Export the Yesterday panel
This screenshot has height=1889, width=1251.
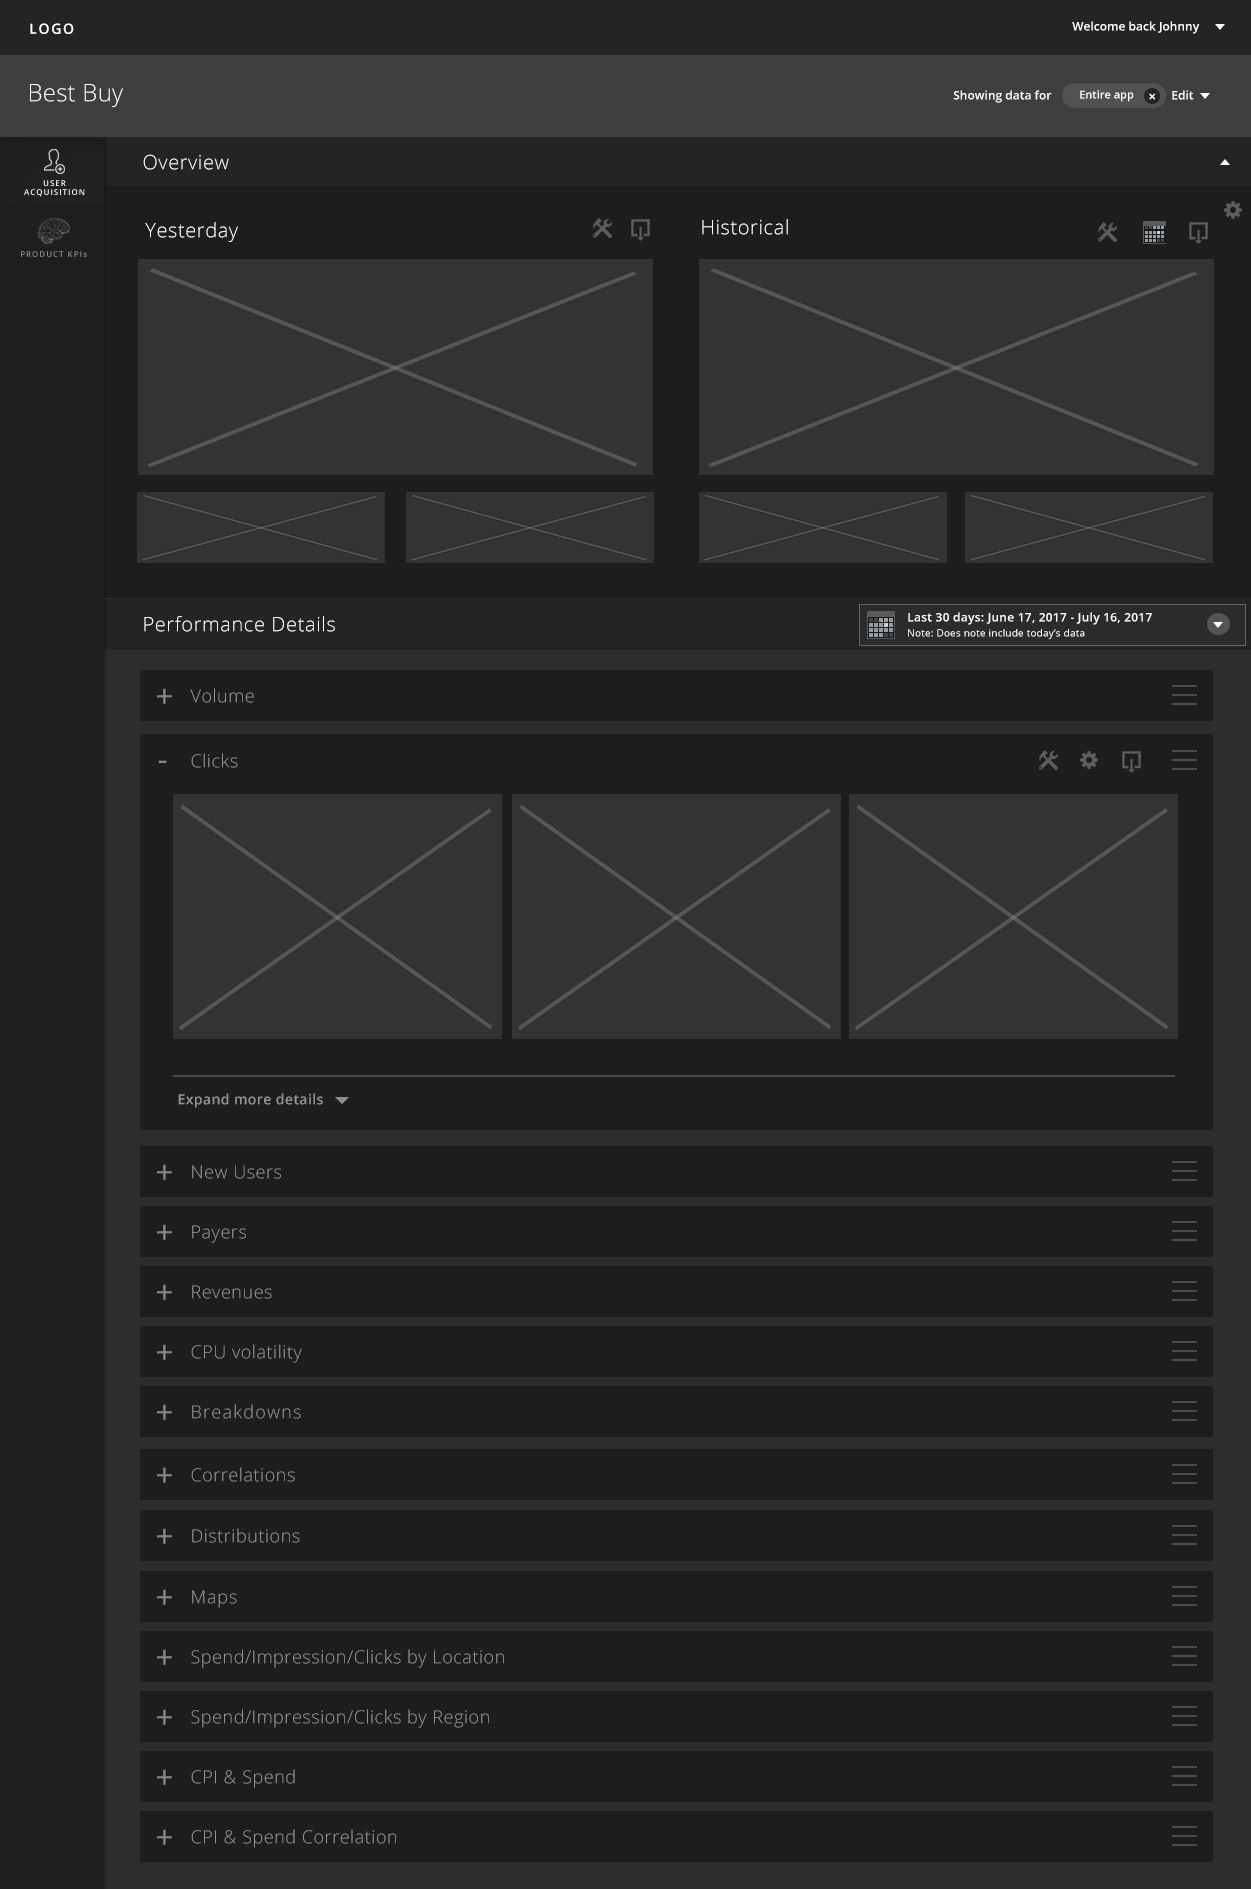640,230
